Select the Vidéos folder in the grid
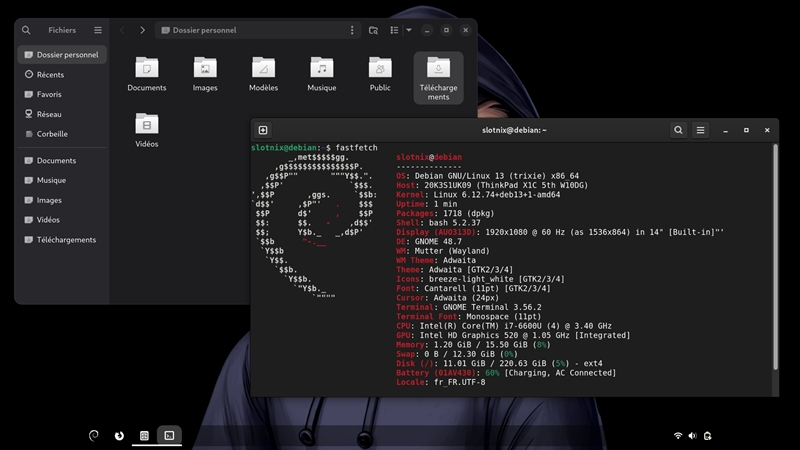This screenshot has height=450, width=800. (147, 124)
